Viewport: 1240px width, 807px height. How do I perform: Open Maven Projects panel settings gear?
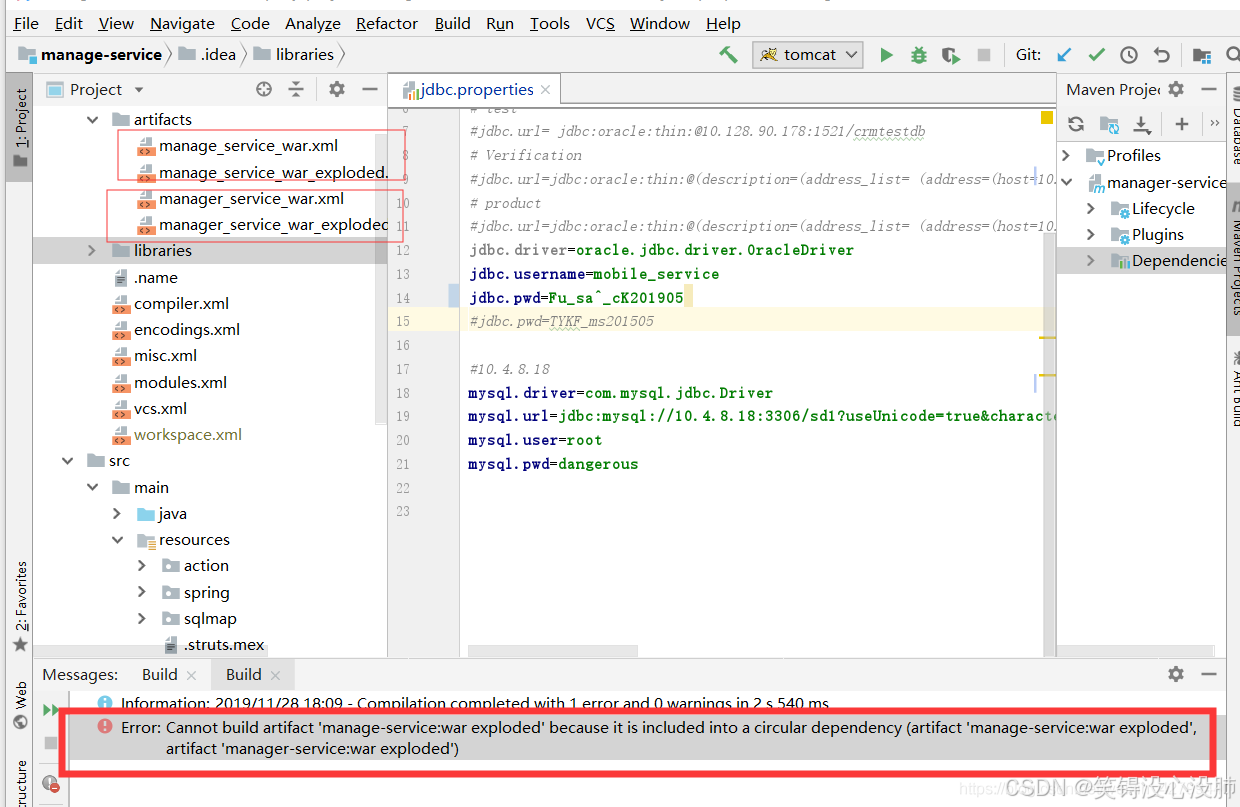point(1176,89)
